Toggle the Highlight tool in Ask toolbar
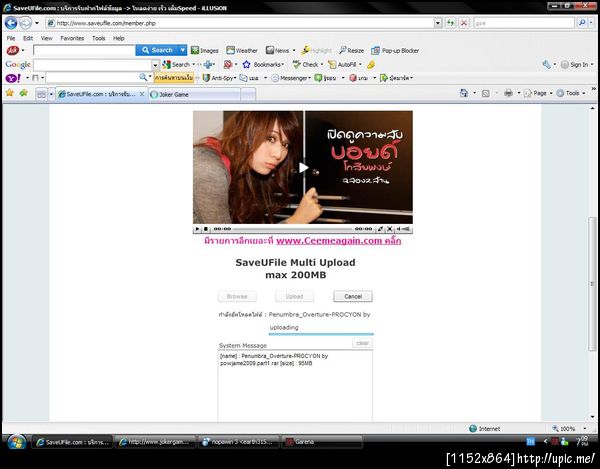Image resolution: width=600 pixels, height=469 pixels. tap(316, 50)
